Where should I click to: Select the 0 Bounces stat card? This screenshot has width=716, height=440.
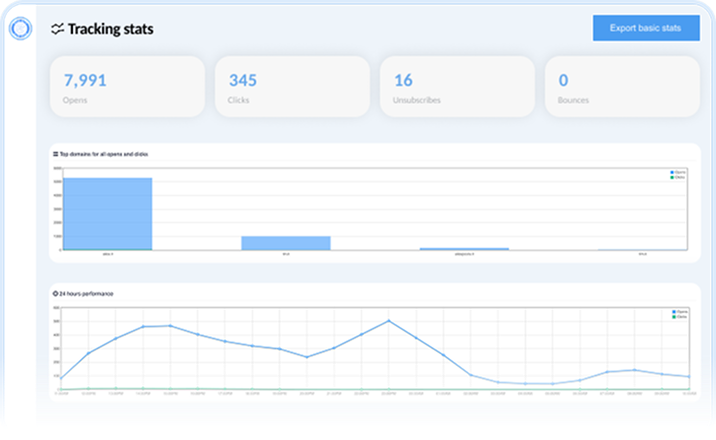[x=620, y=87]
